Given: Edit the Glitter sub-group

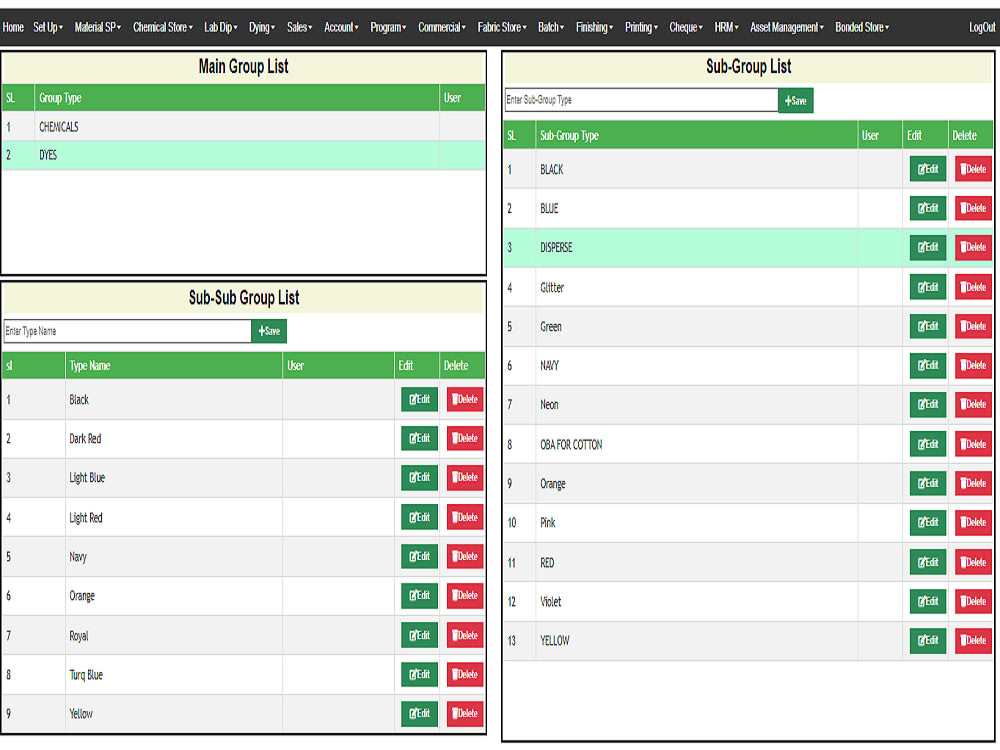Looking at the screenshot, I should [928, 287].
